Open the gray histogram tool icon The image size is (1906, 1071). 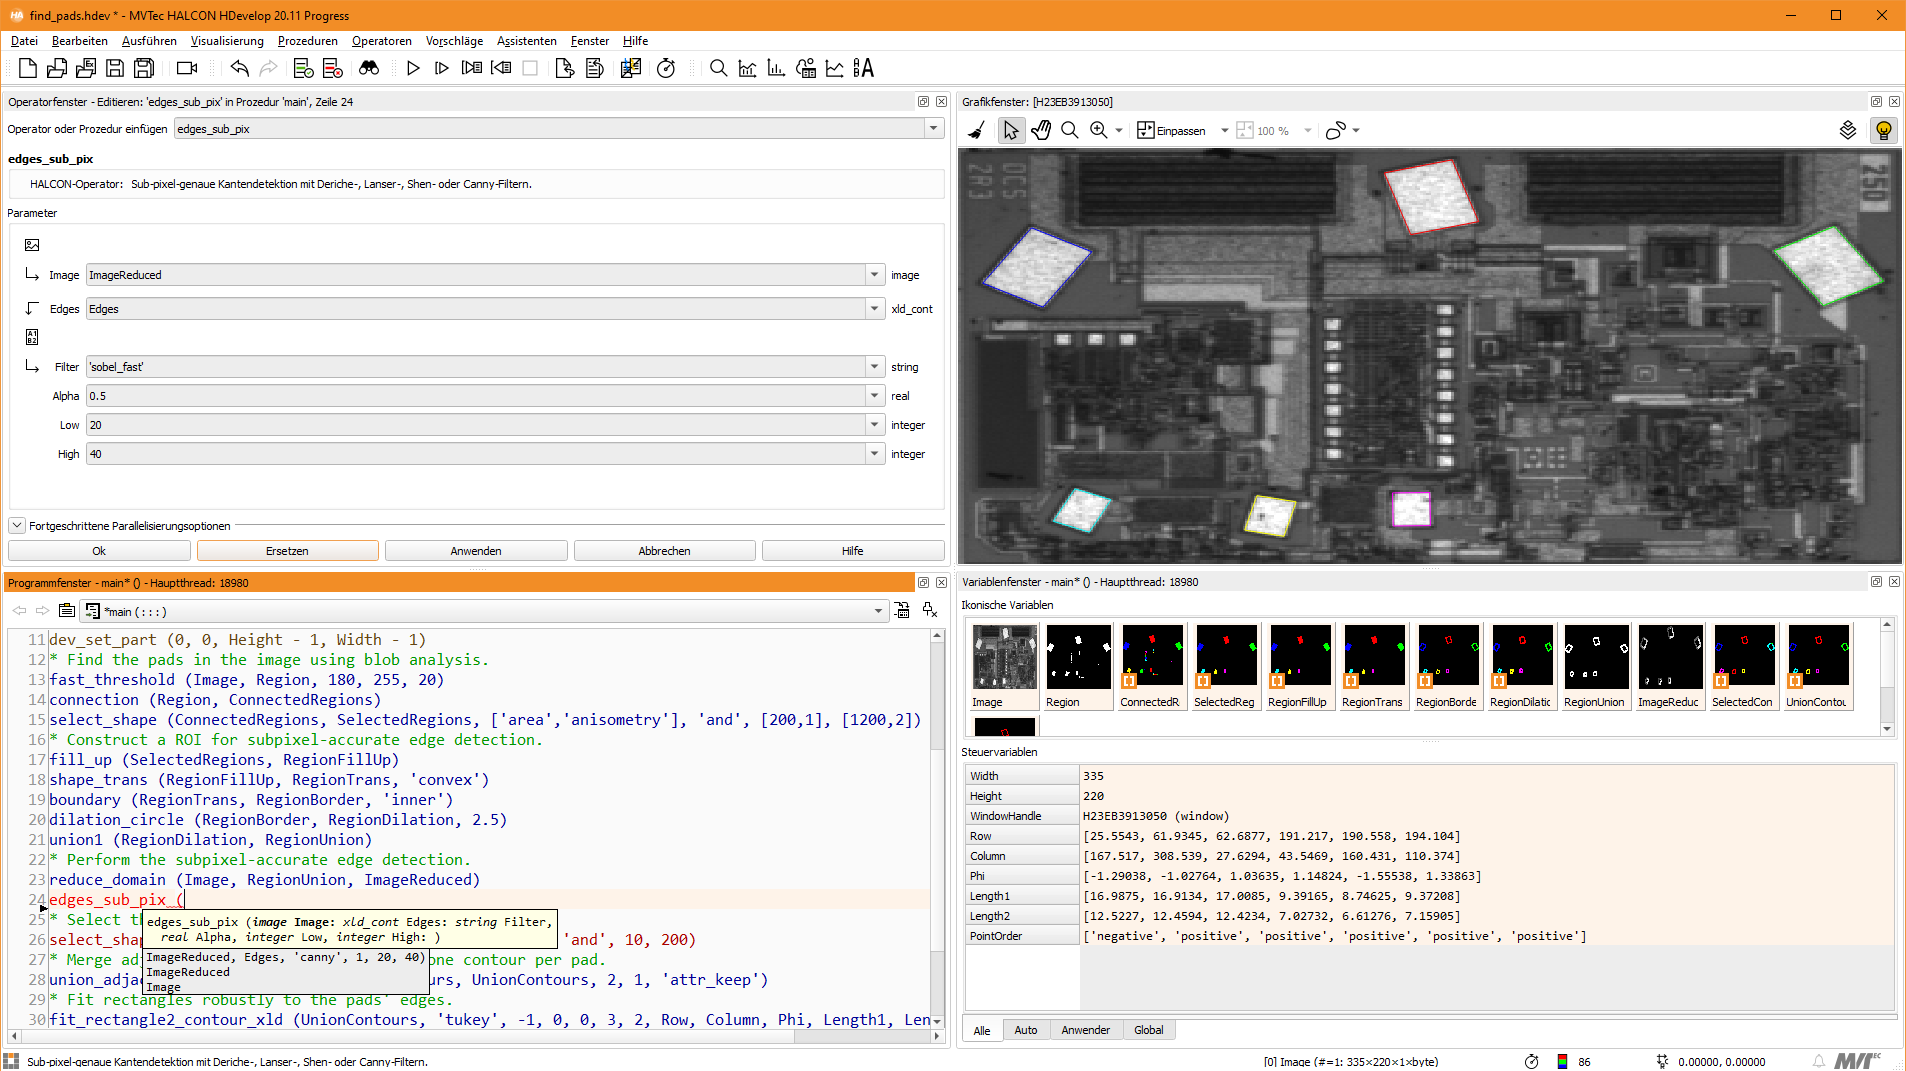(x=747, y=68)
